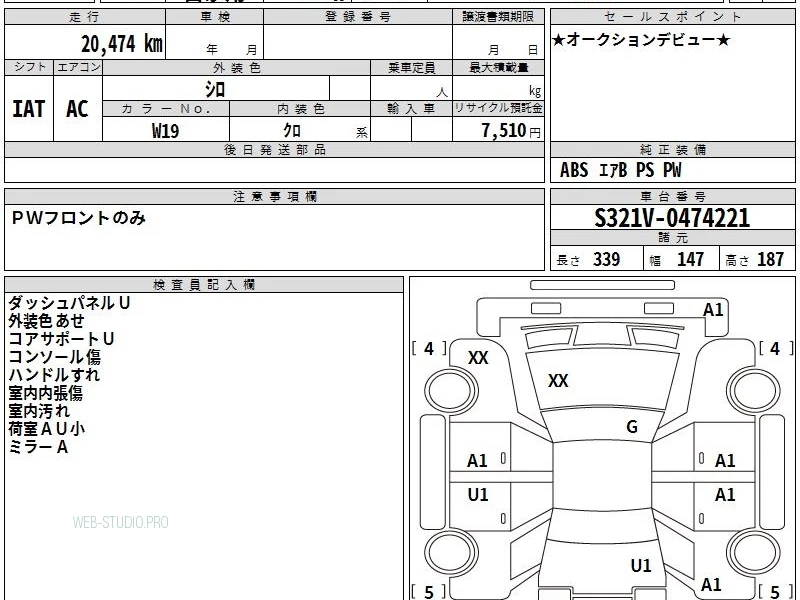Click the エアコン header cell
This screenshot has width=800, height=600.
[x=78, y=67]
